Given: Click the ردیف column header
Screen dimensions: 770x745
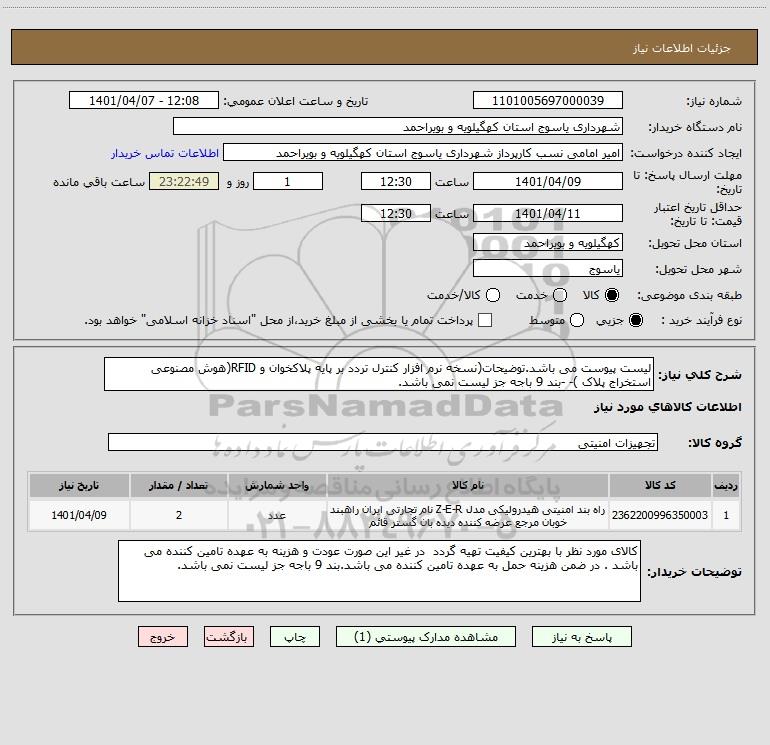Looking at the screenshot, I should coord(726,485).
